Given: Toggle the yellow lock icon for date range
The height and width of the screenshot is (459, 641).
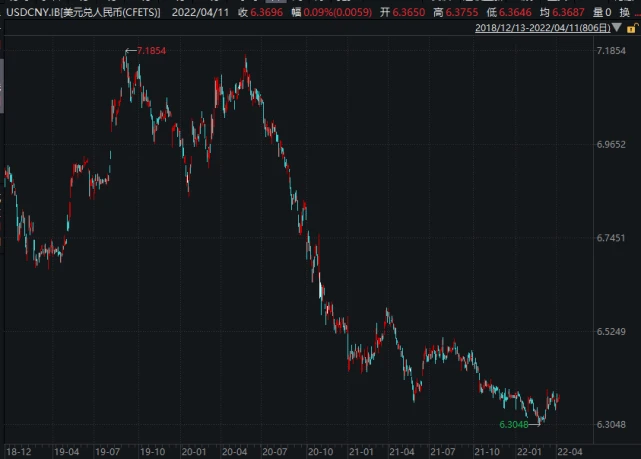Looking at the screenshot, I should click(x=632, y=28).
